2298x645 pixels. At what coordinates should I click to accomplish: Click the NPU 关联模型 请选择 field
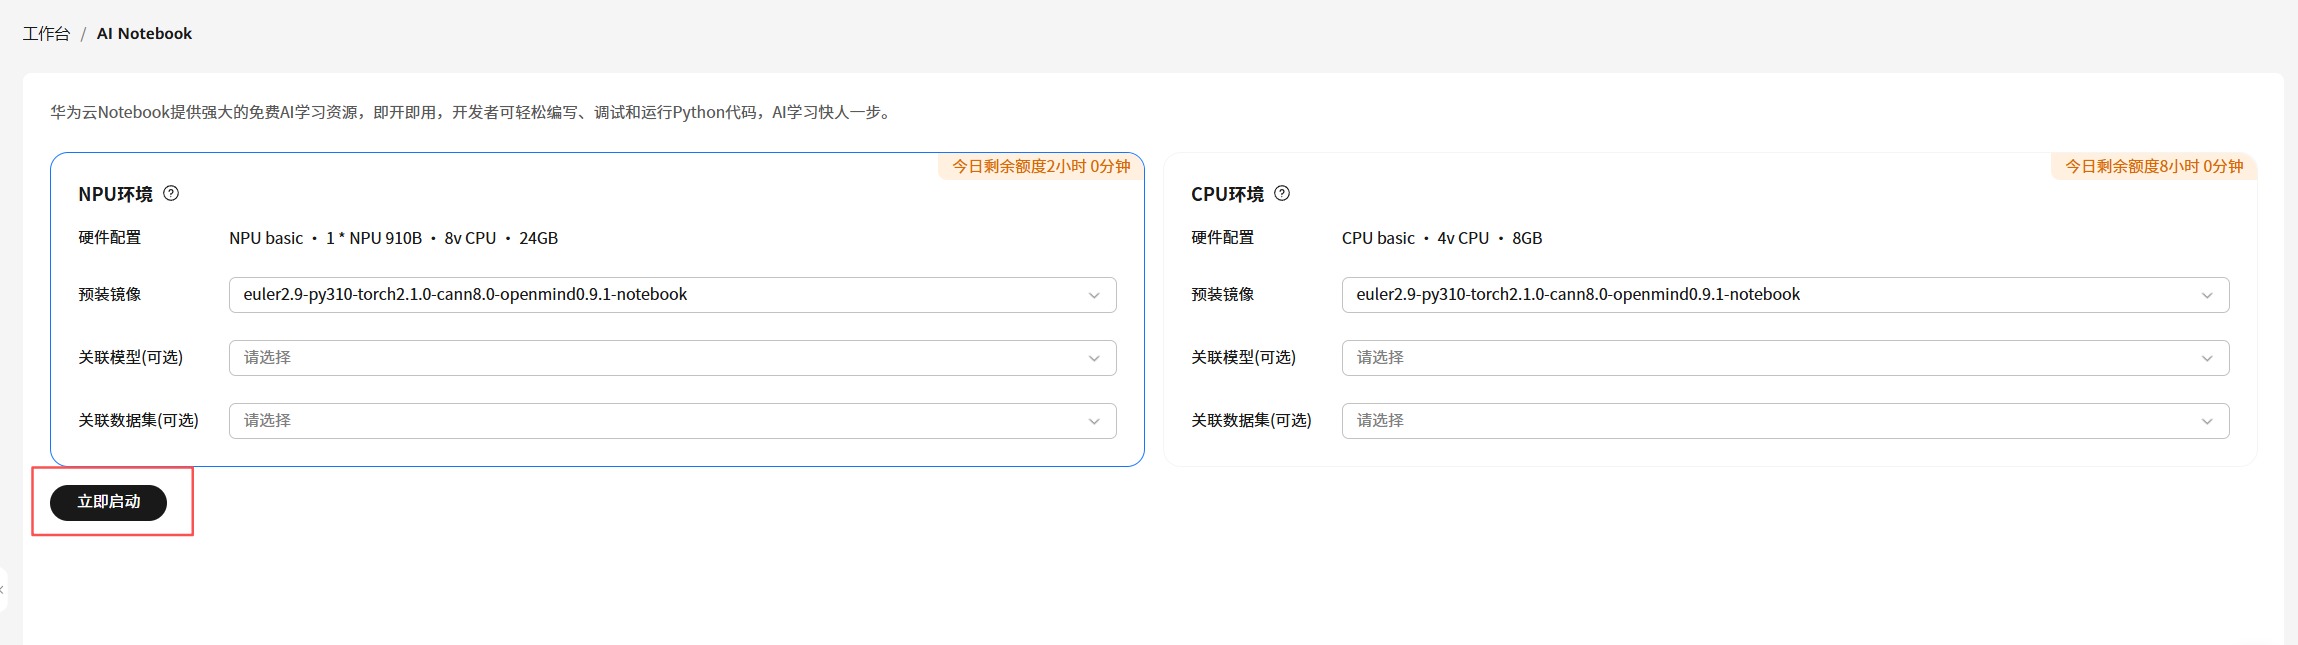coord(660,358)
